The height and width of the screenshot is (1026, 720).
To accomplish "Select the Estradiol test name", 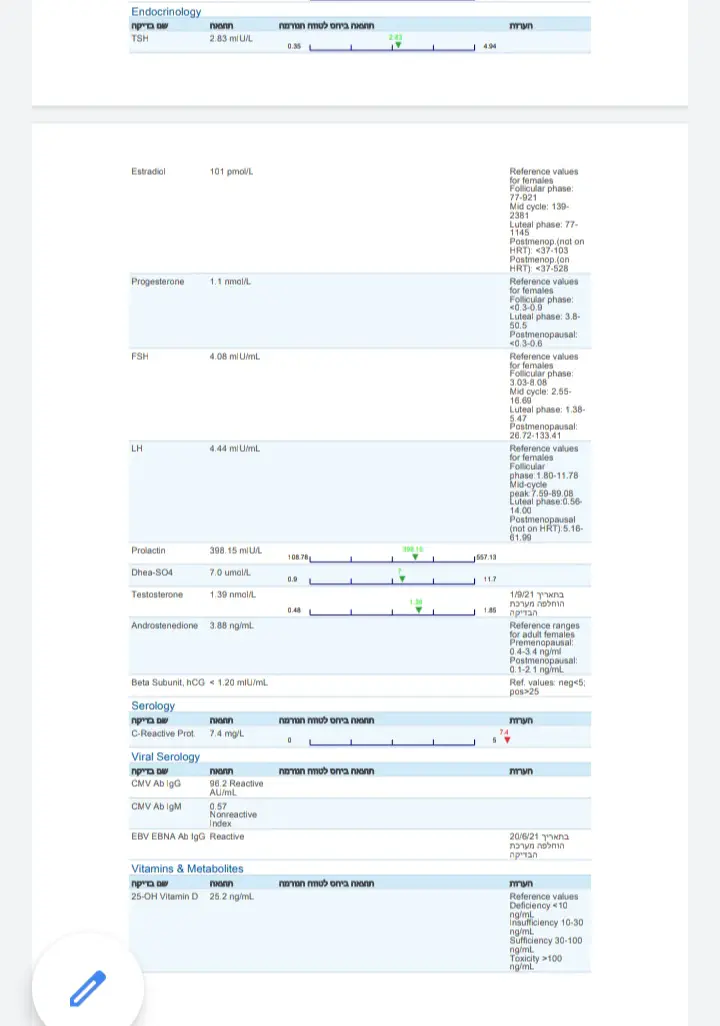I will (x=148, y=171).
